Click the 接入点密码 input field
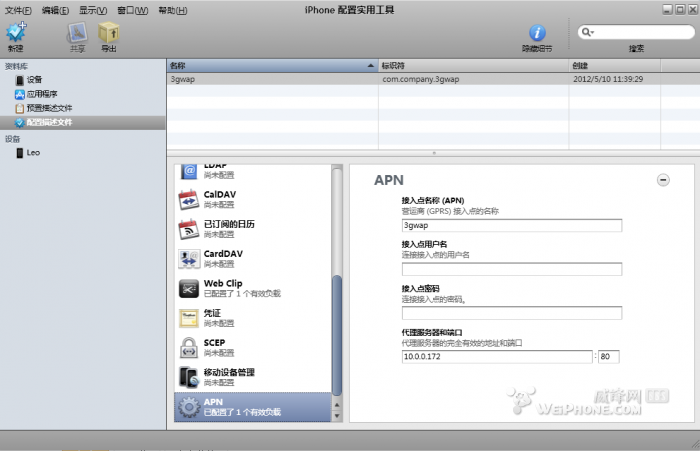This screenshot has height=451, width=700. pos(512,313)
